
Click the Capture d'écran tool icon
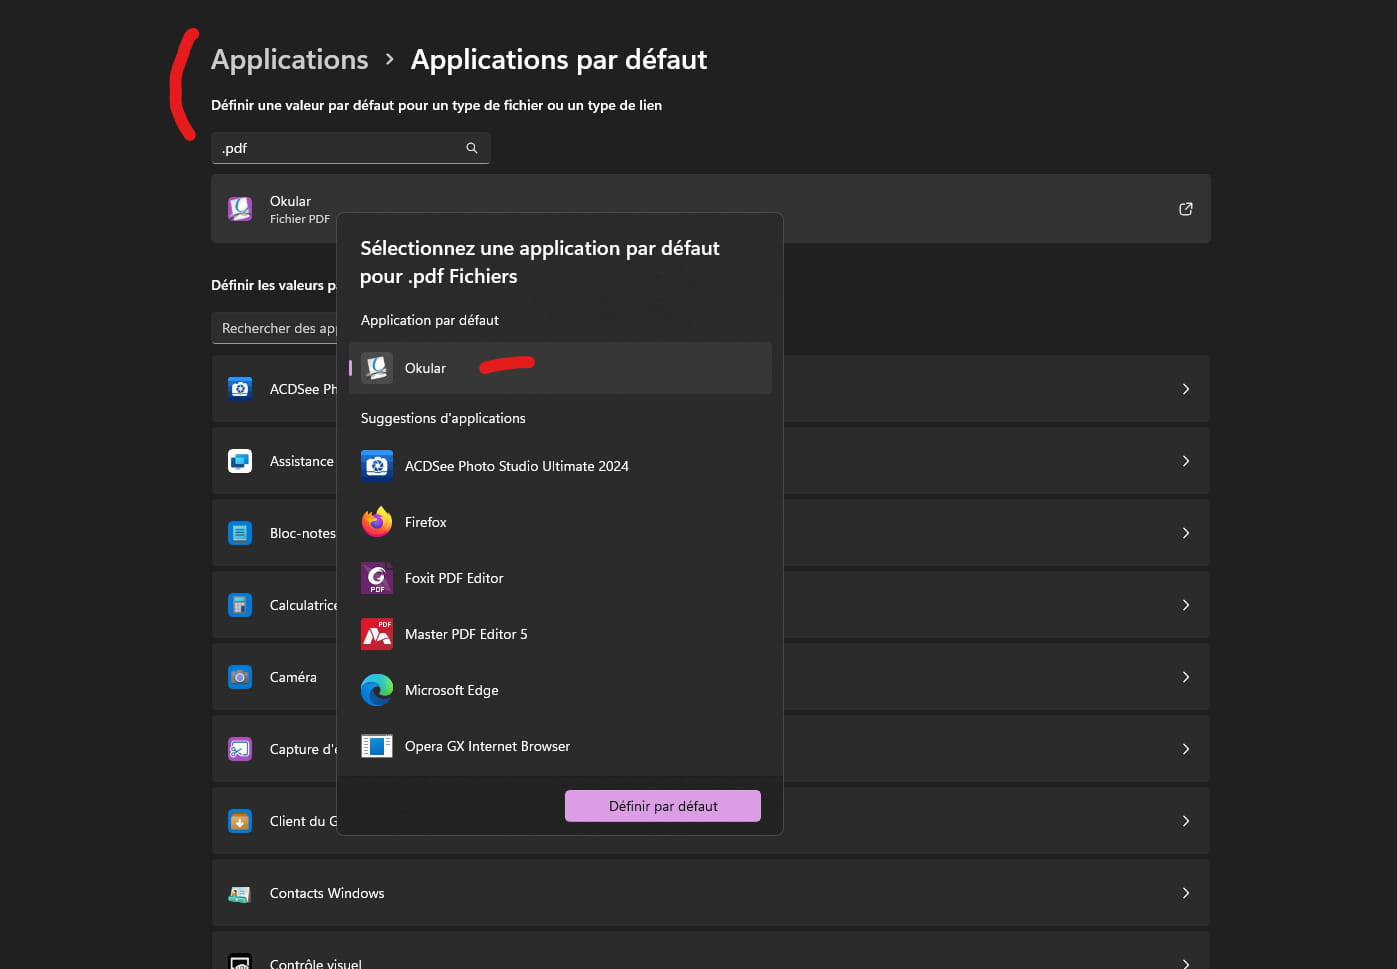pyautogui.click(x=240, y=749)
